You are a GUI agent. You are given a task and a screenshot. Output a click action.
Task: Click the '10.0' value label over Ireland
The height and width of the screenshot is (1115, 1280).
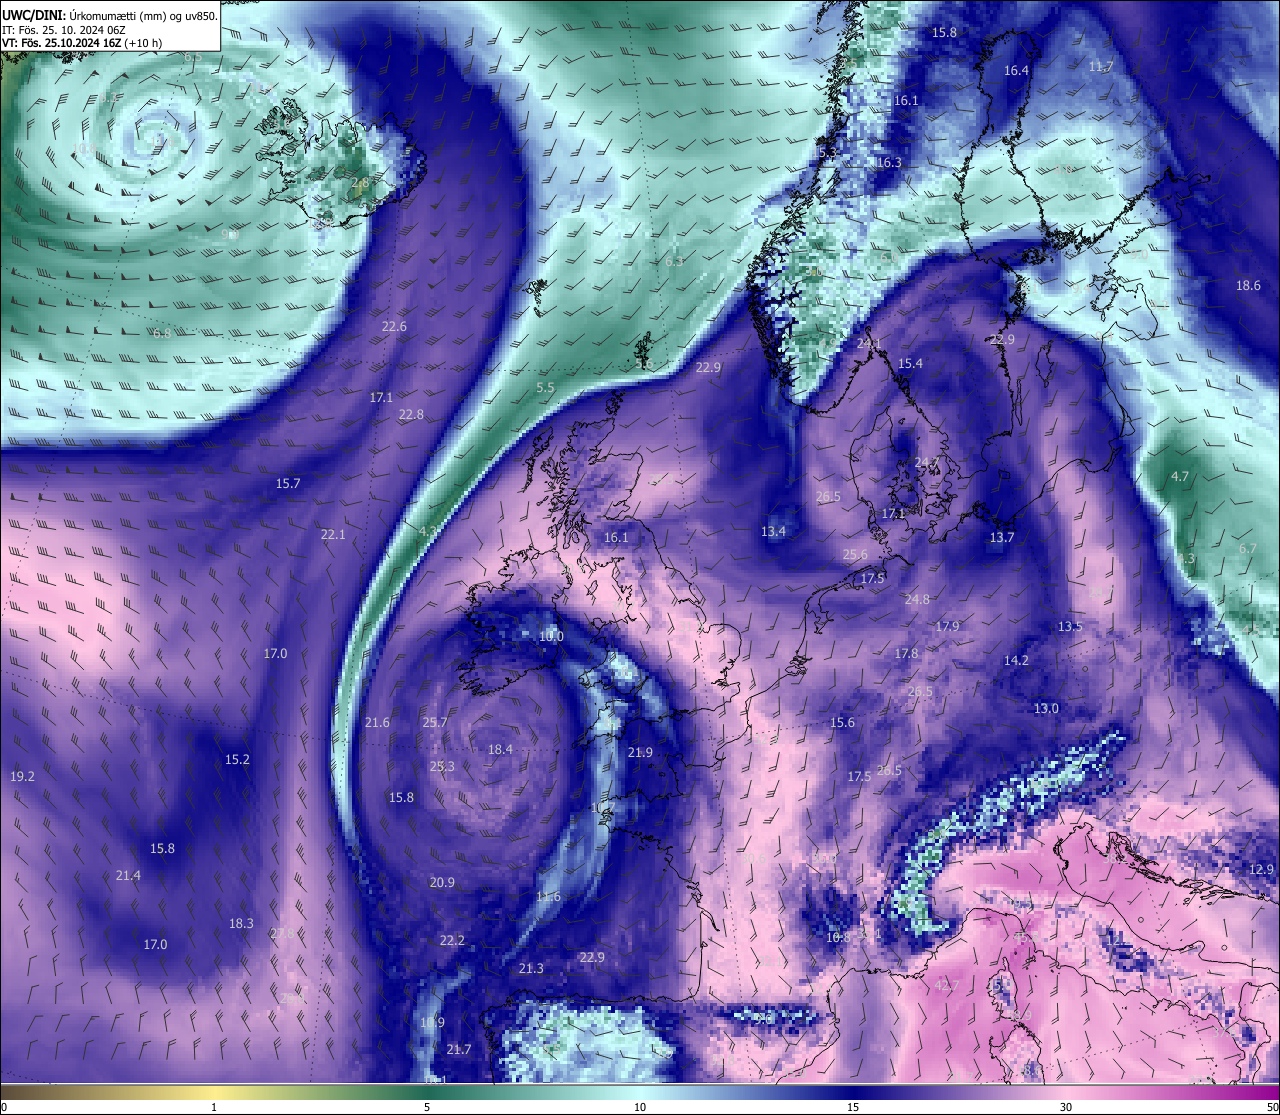pyautogui.click(x=551, y=636)
